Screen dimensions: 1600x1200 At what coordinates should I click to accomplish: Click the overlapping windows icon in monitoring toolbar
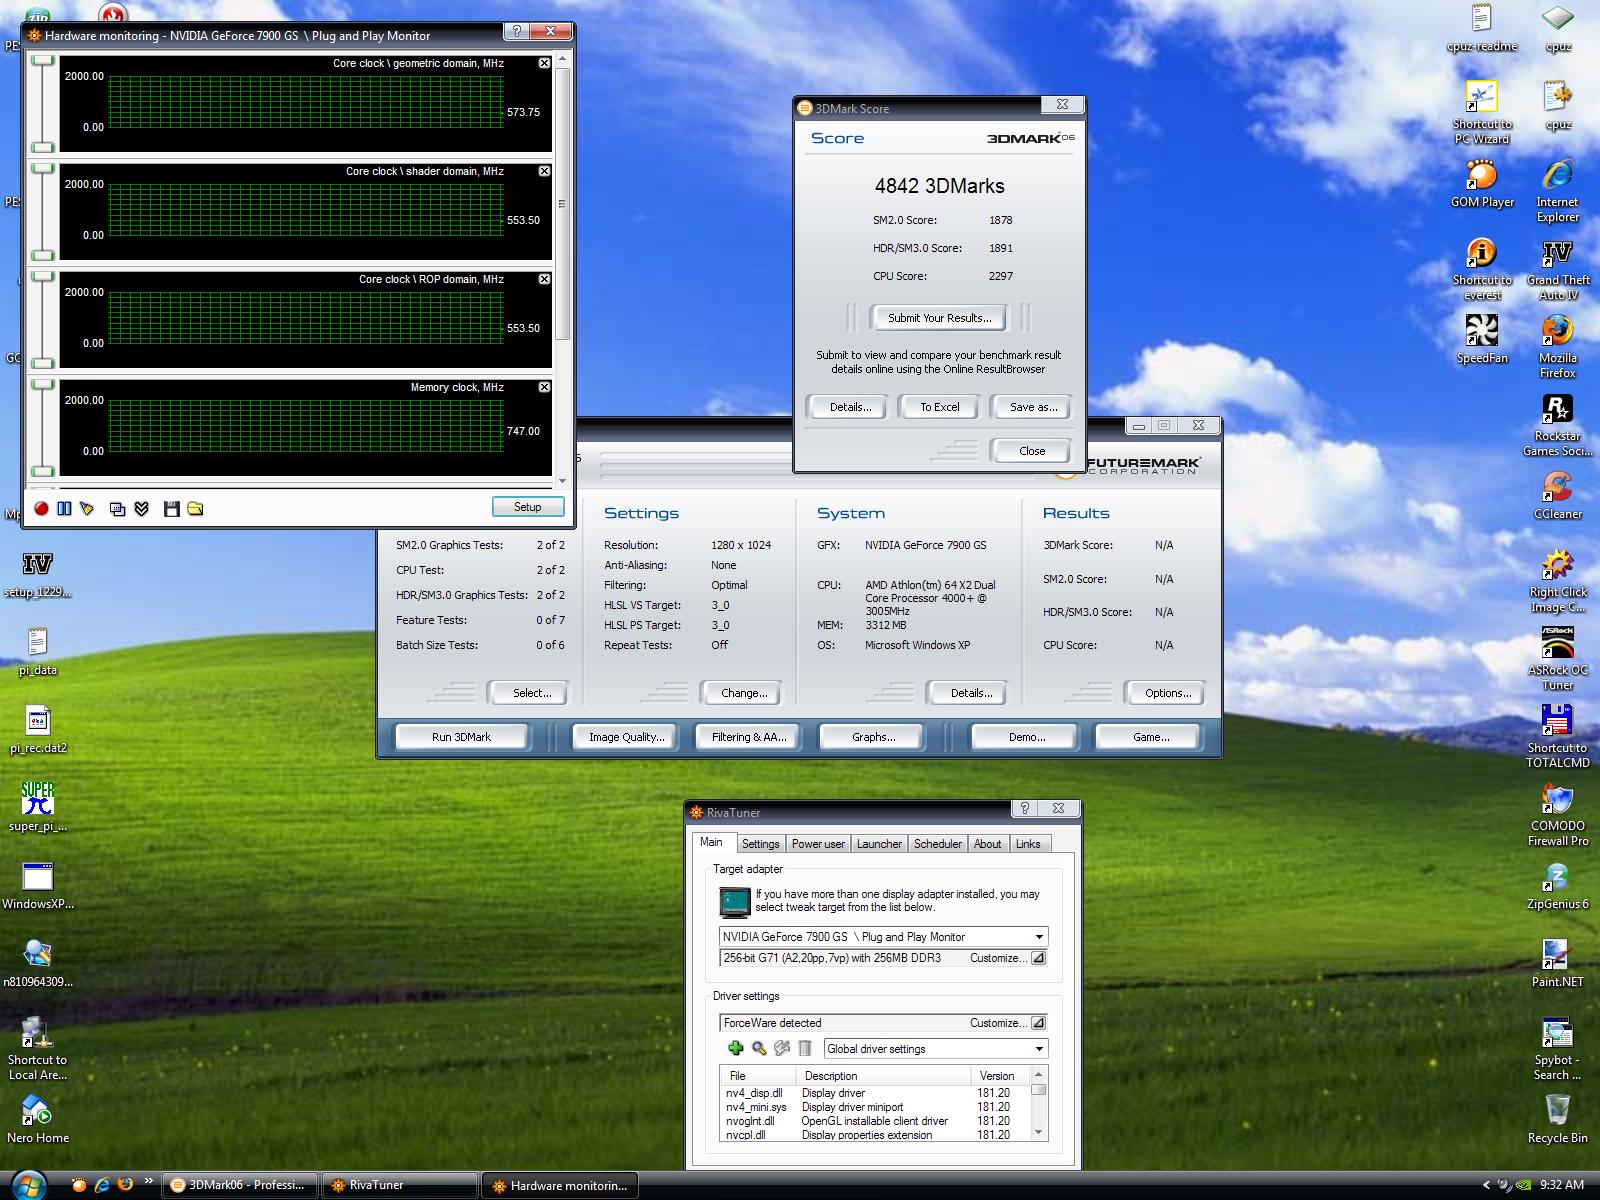[x=117, y=509]
